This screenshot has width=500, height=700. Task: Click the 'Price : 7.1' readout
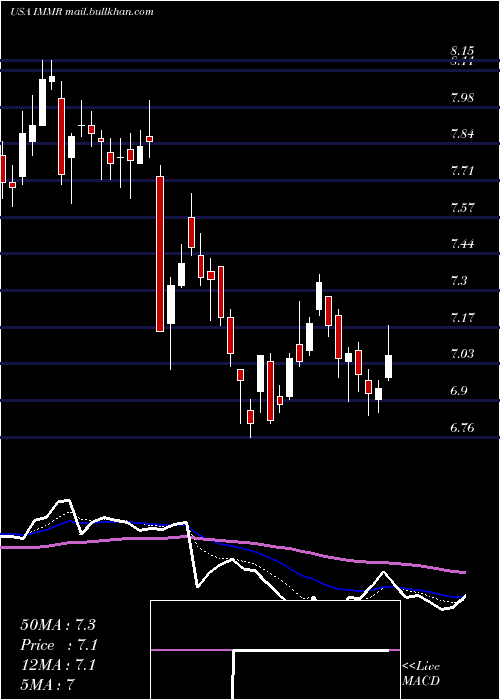59,645
